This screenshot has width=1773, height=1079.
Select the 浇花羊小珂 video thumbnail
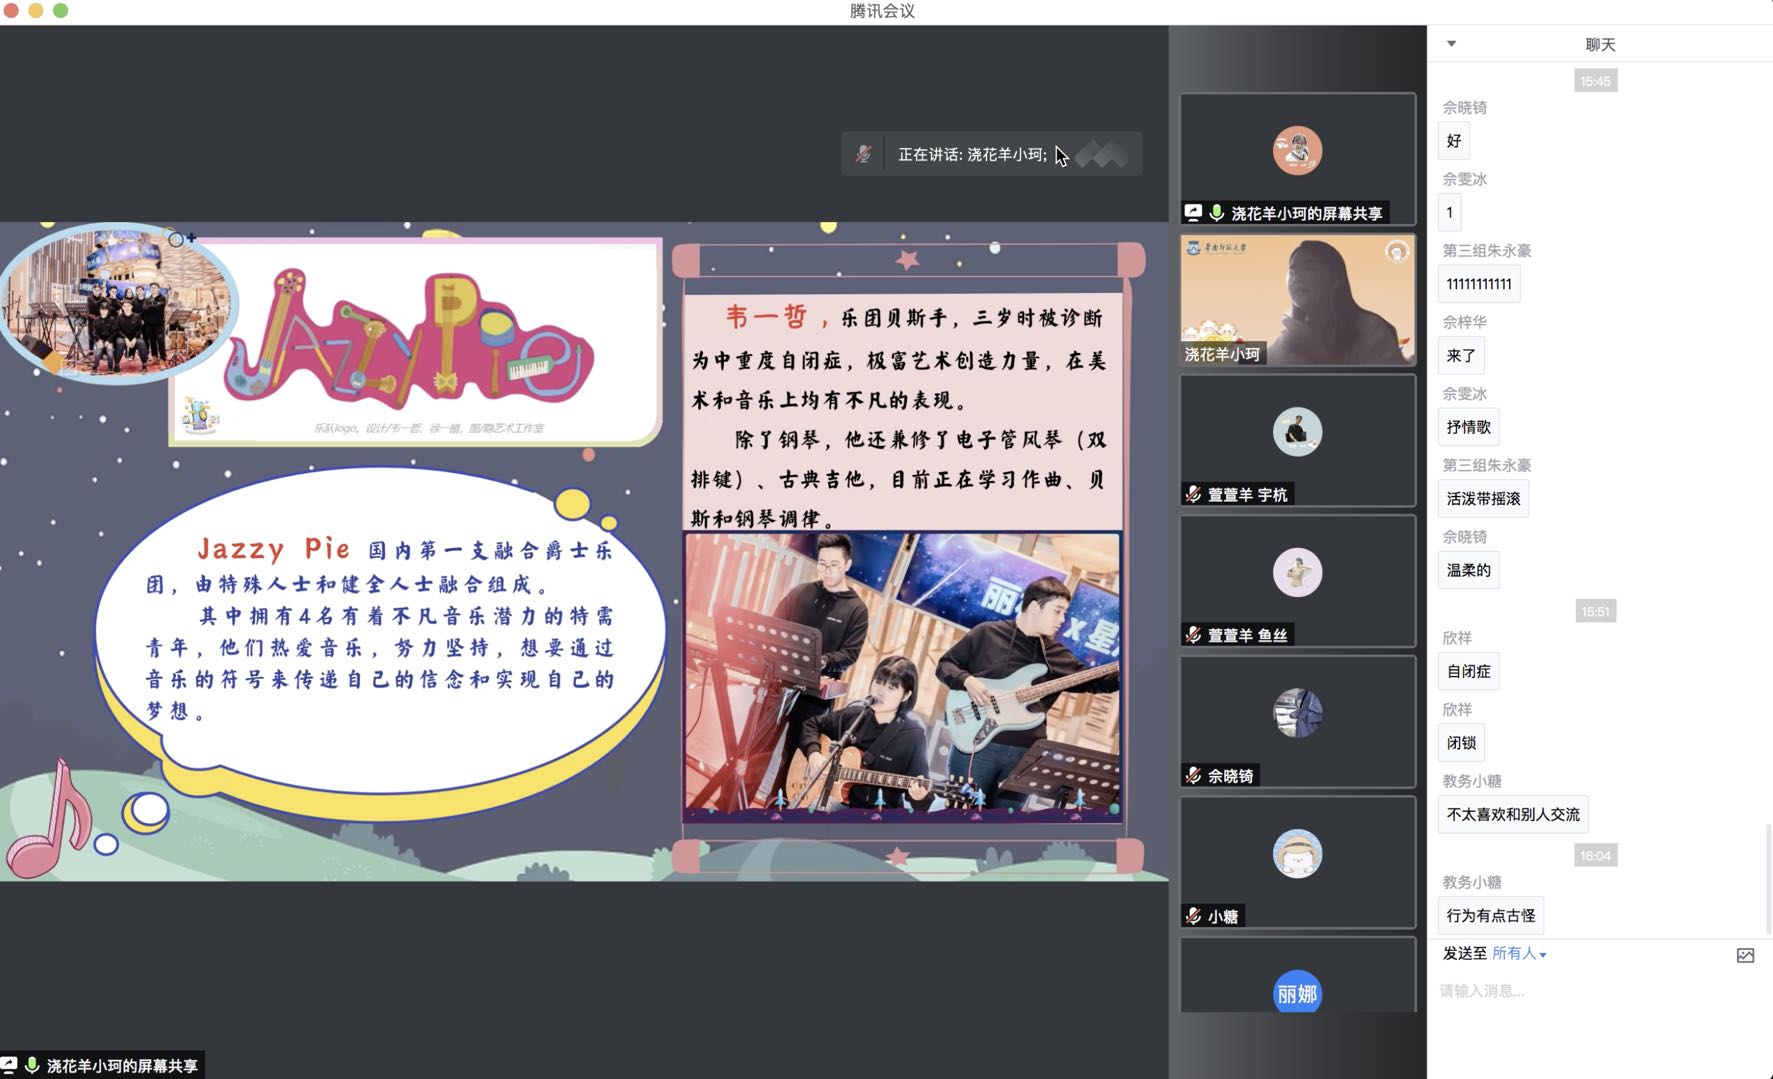(x=1297, y=300)
